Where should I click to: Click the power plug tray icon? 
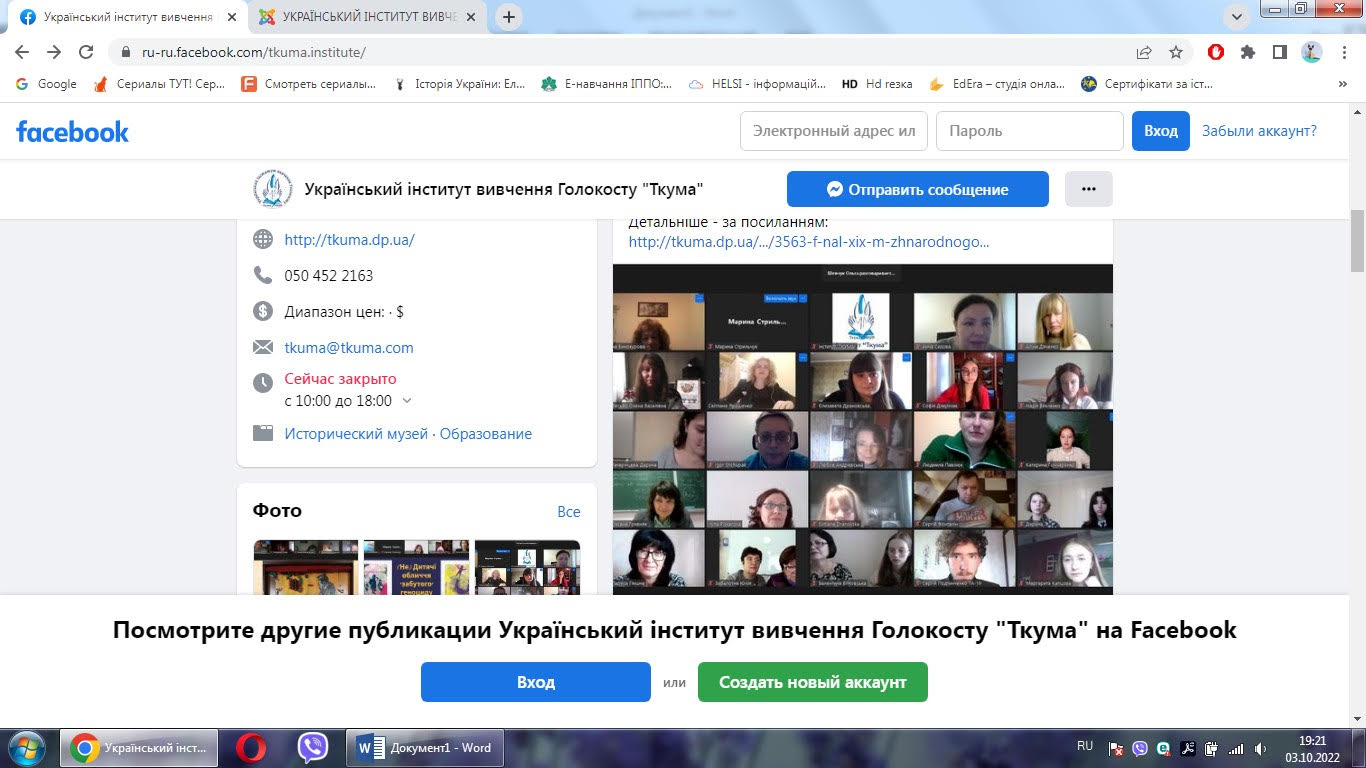tap(1211, 748)
